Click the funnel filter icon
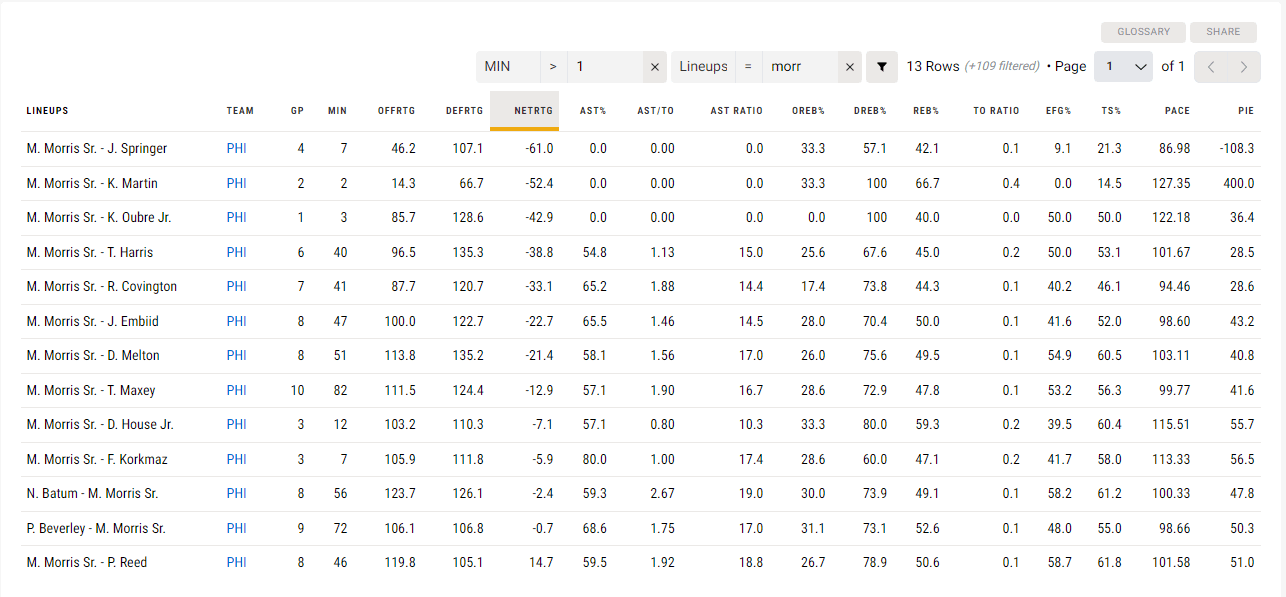This screenshot has height=597, width=1286. pyautogui.click(x=881, y=67)
